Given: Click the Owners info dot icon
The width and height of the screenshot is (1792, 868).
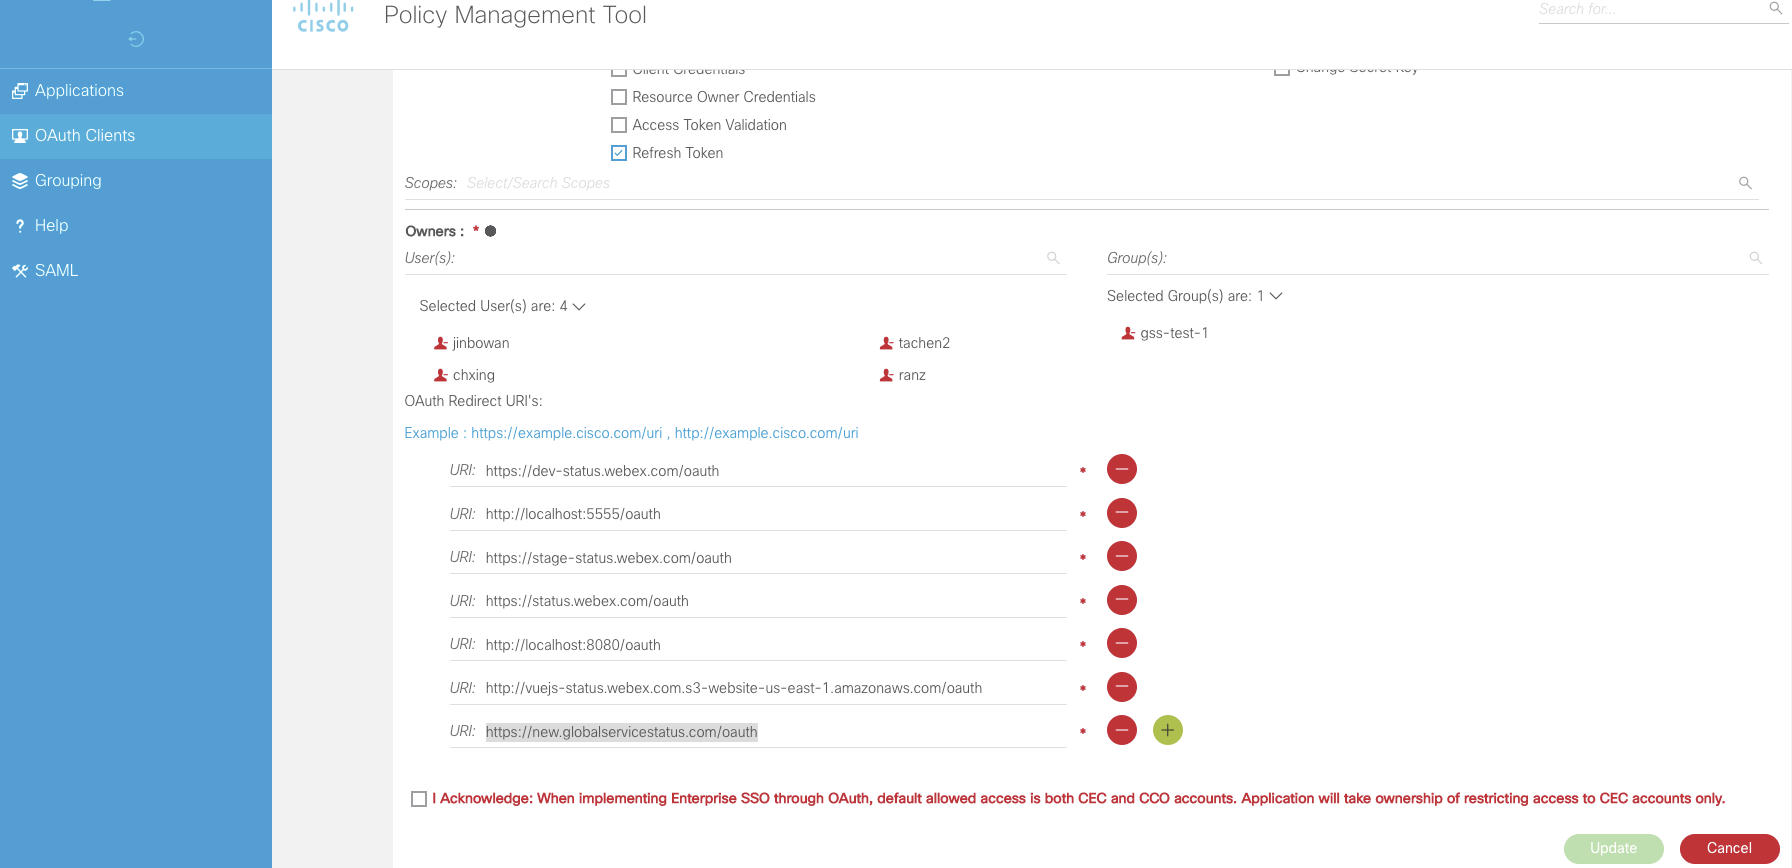Looking at the screenshot, I should (490, 231).
